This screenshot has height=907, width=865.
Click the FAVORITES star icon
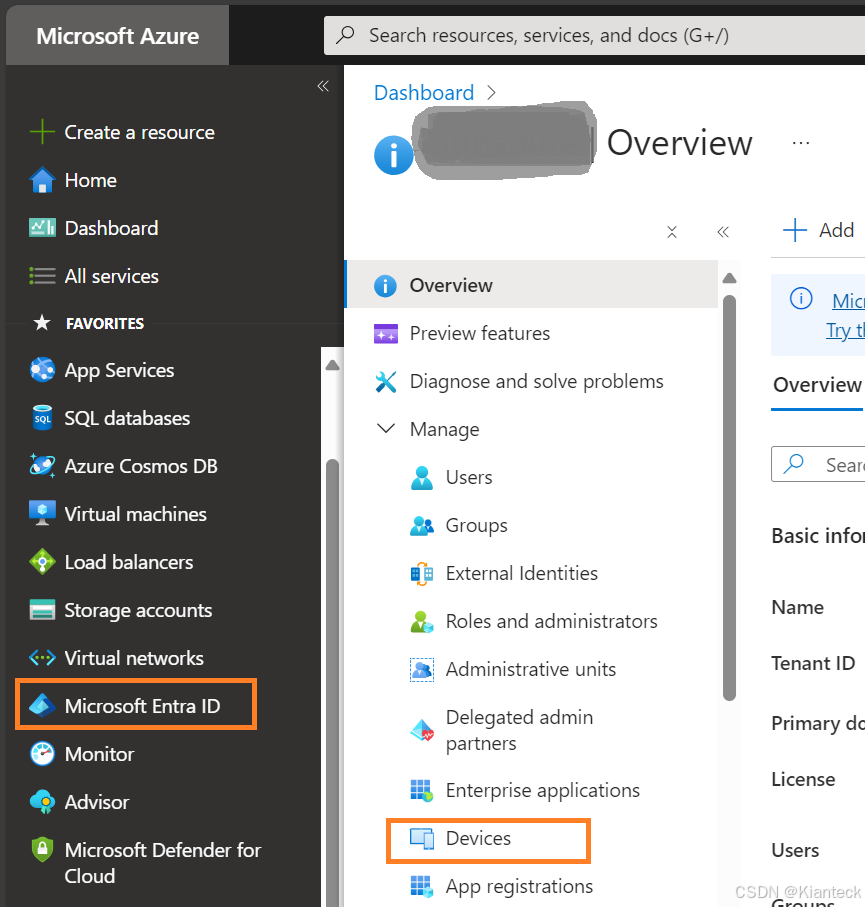pos(42,323)
